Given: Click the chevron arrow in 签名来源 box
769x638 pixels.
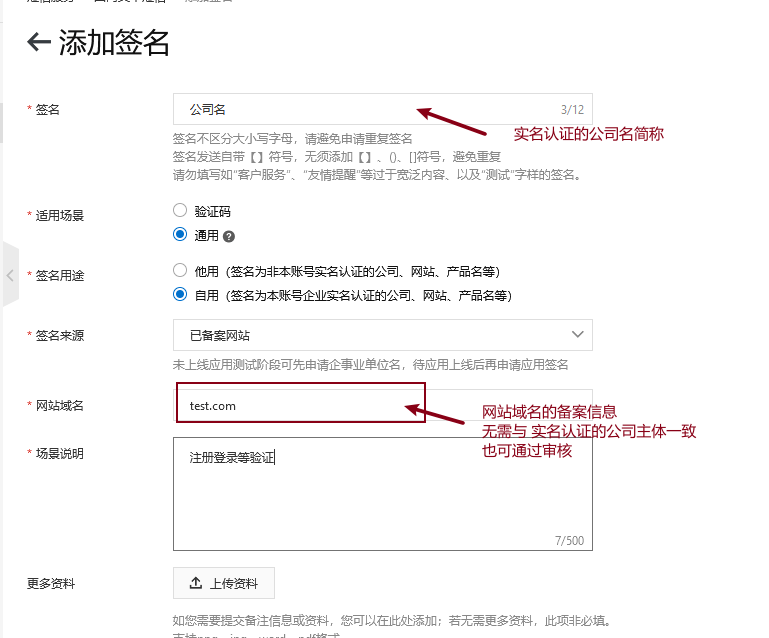Looking at the screenshot, I should point(577,334).
